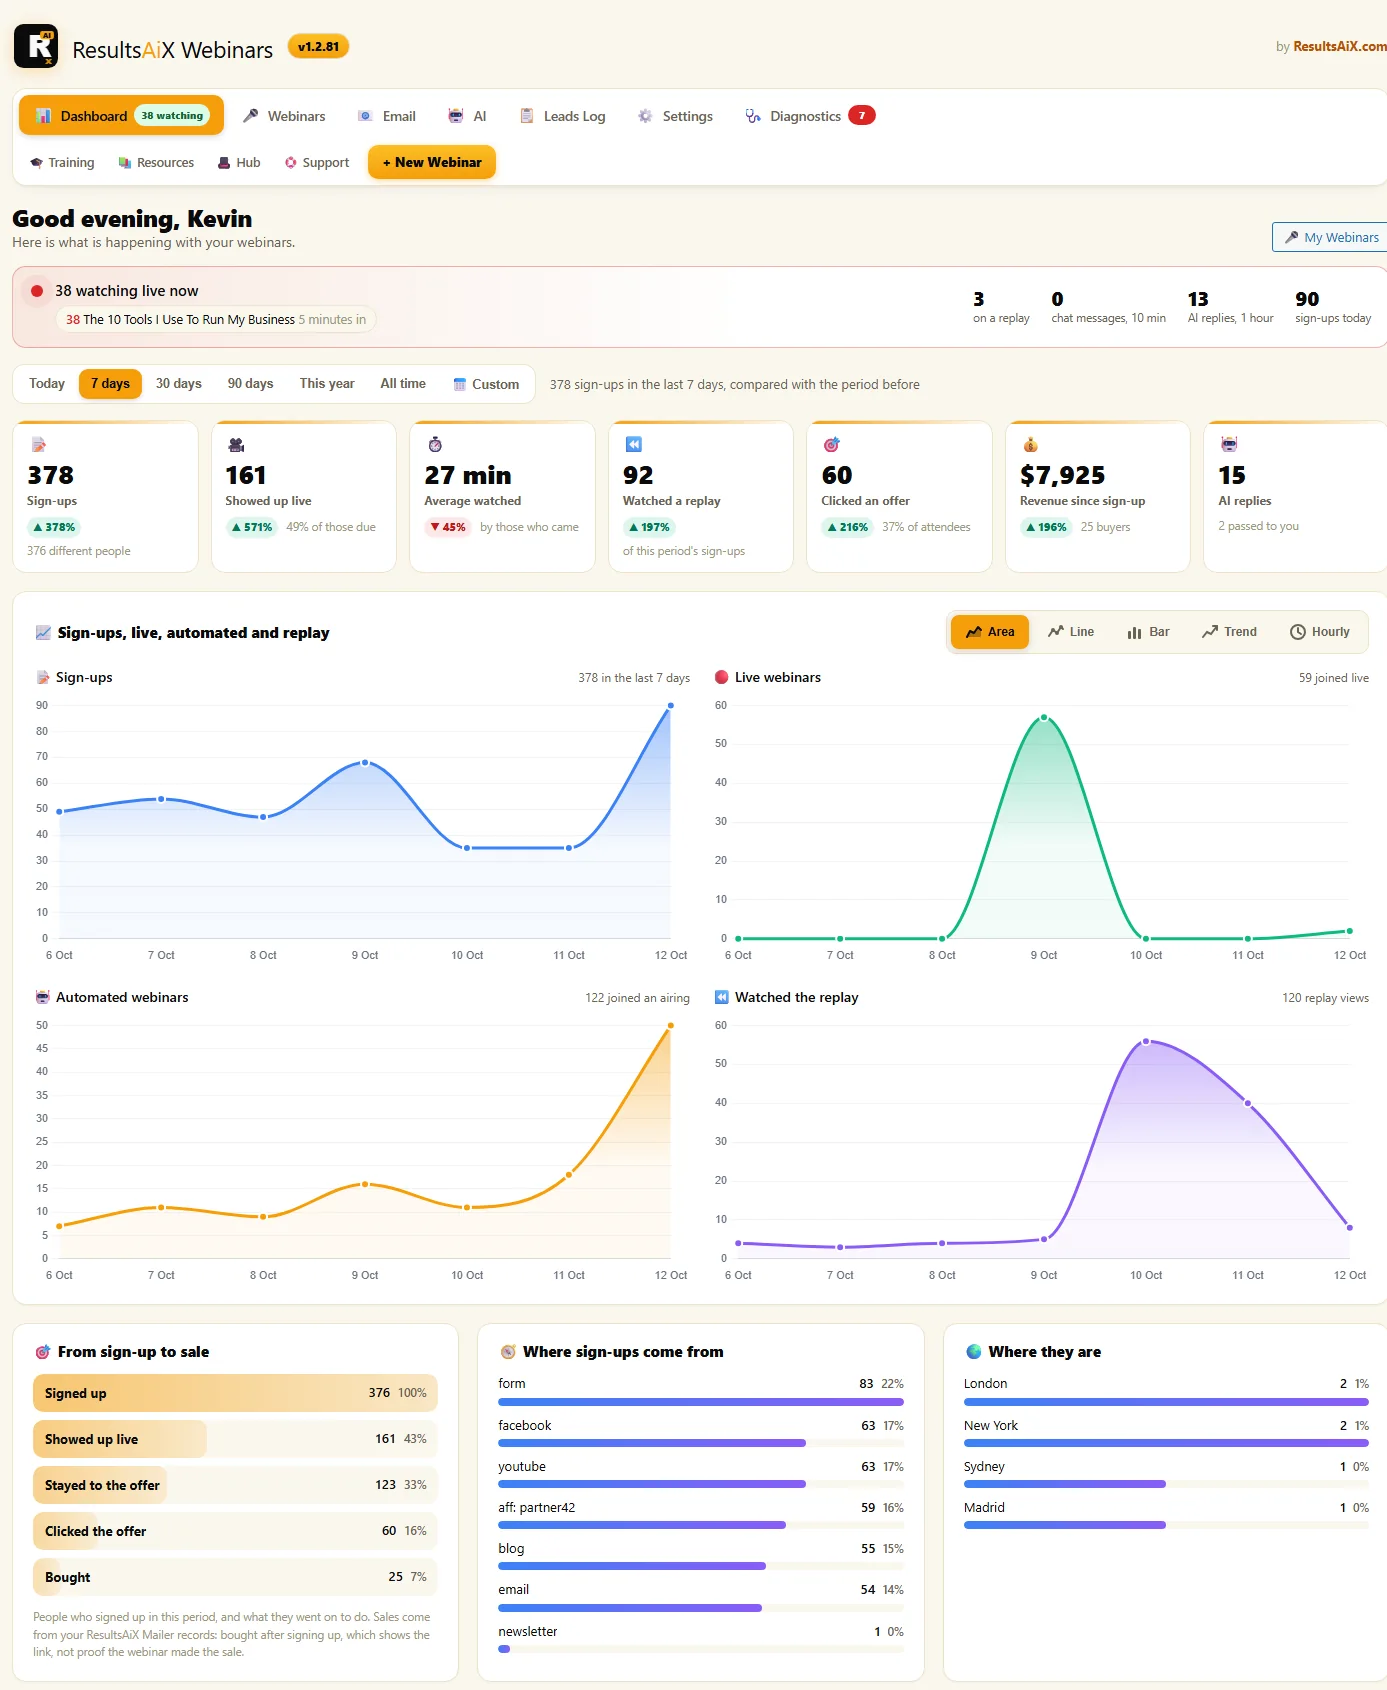Image resolution: width=1387 pixels, height=1690 pixels.
Task: Click the compass icon by Where sign-ups come from
Action: pyautogui.click(x=508, y=1352)
